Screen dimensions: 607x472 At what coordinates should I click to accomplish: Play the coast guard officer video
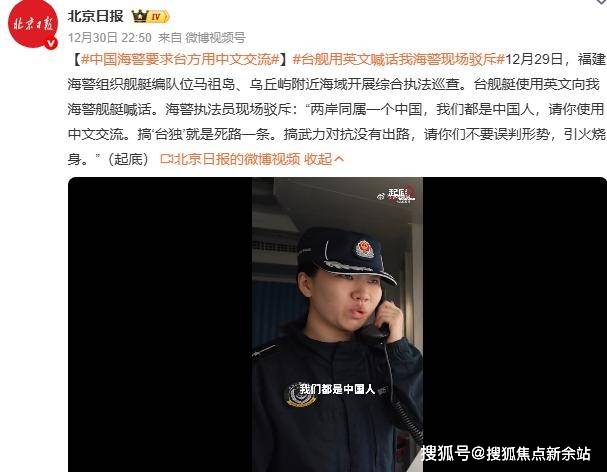pos(337,324)
